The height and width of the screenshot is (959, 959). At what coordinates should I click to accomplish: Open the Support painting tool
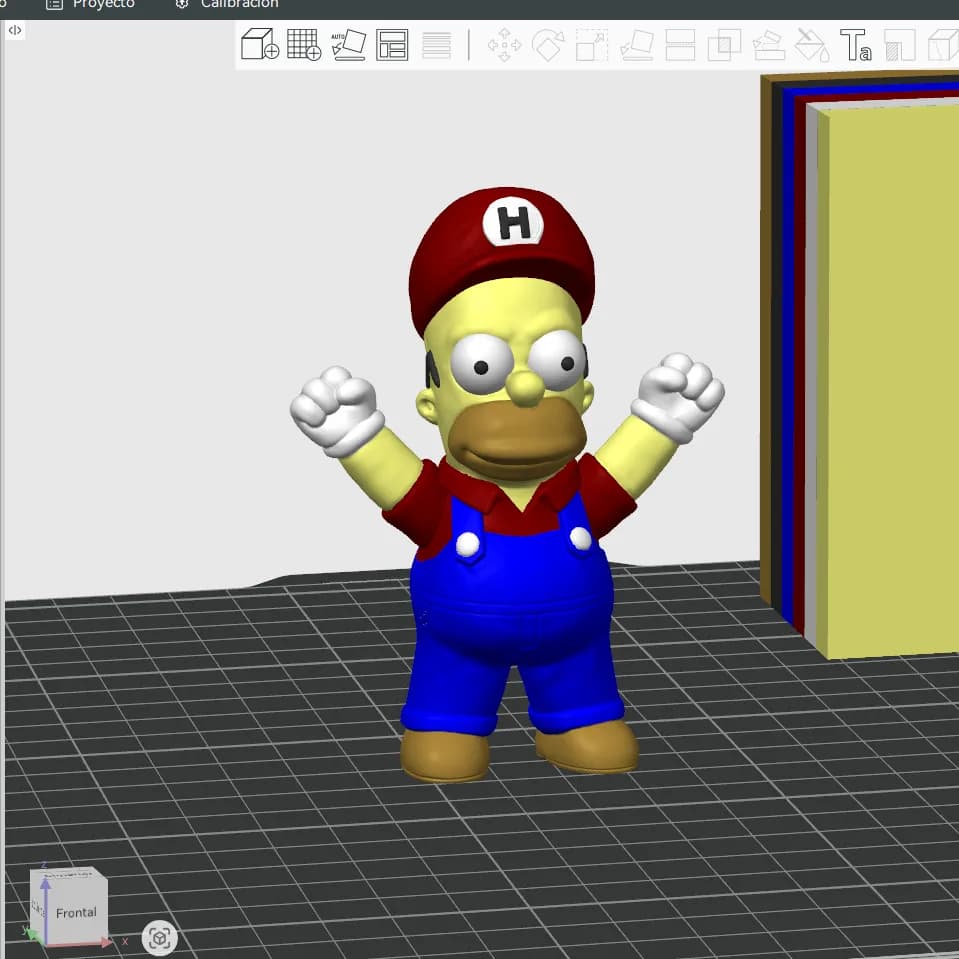point(769,45)
